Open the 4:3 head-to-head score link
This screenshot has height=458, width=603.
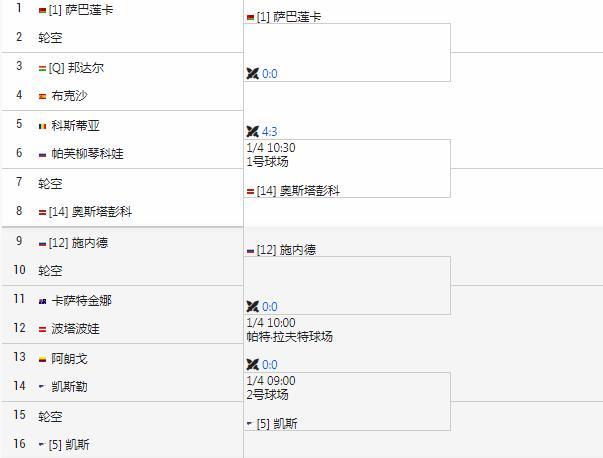(x=270, y=131)
